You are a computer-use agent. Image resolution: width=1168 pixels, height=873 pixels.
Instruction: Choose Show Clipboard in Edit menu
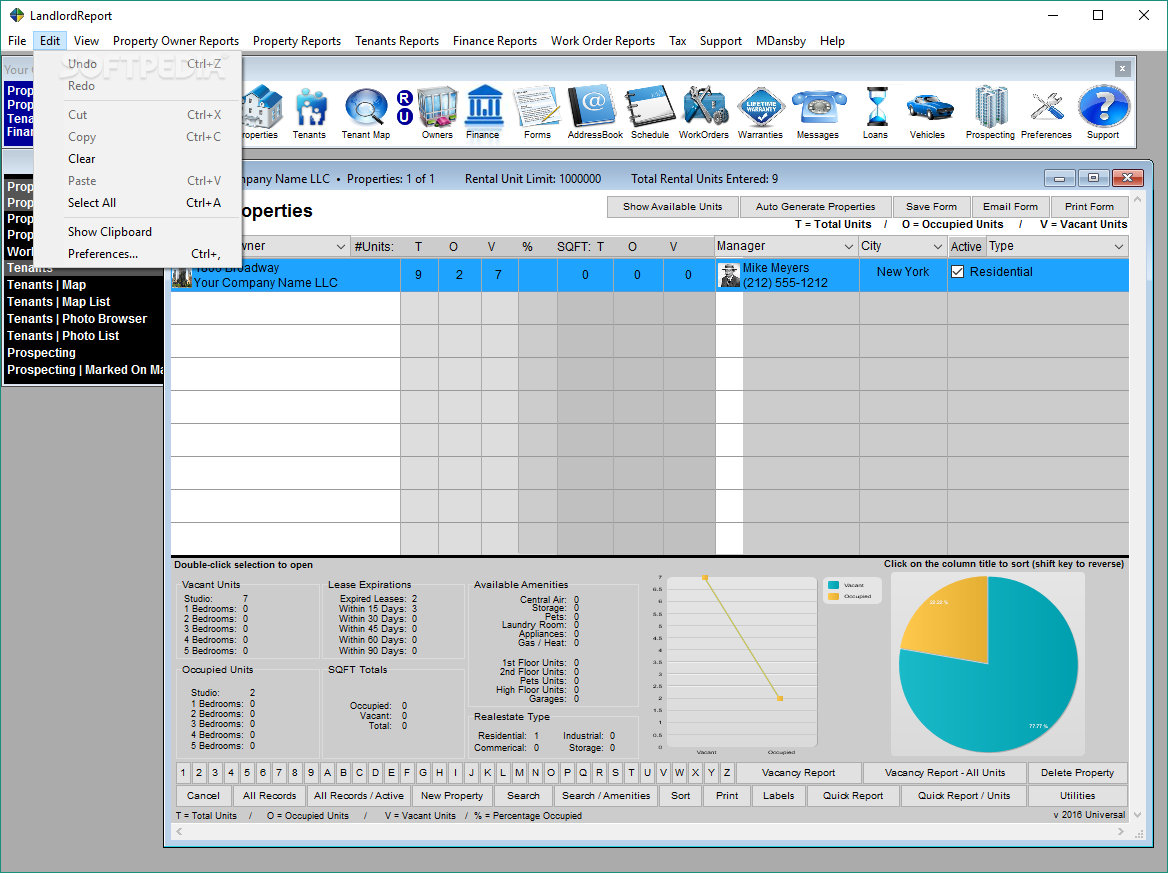pos(139,232)
